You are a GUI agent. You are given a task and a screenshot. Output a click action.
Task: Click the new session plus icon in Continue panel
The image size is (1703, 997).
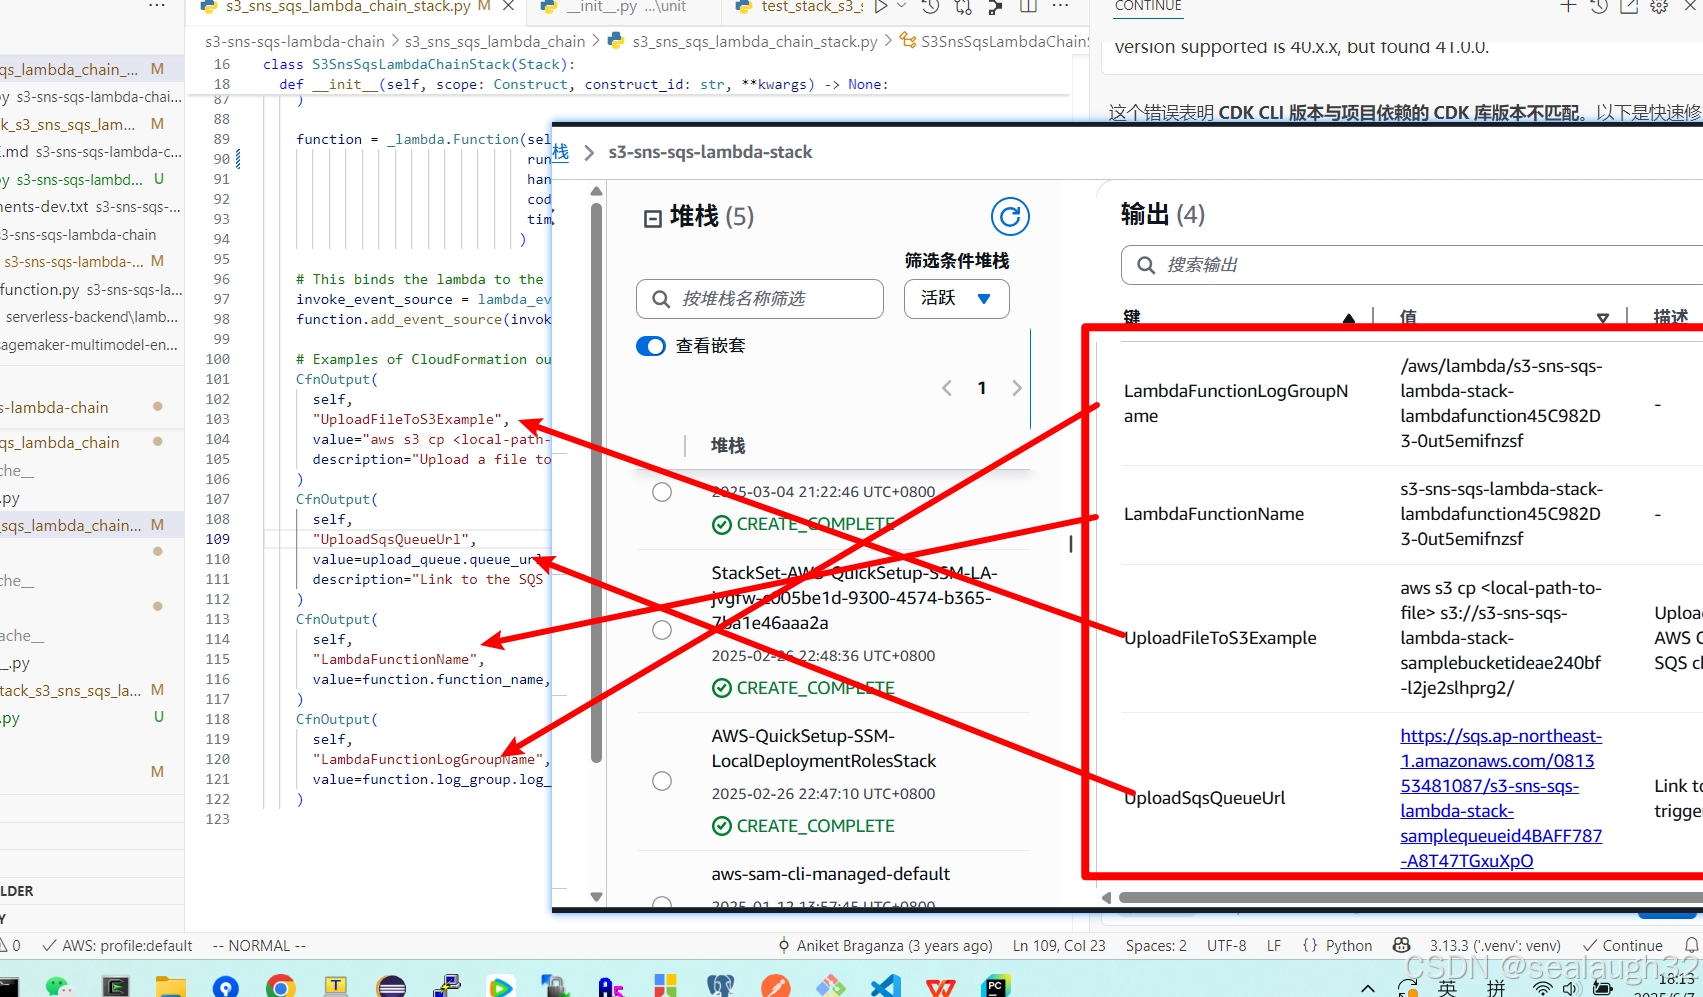1568,7
